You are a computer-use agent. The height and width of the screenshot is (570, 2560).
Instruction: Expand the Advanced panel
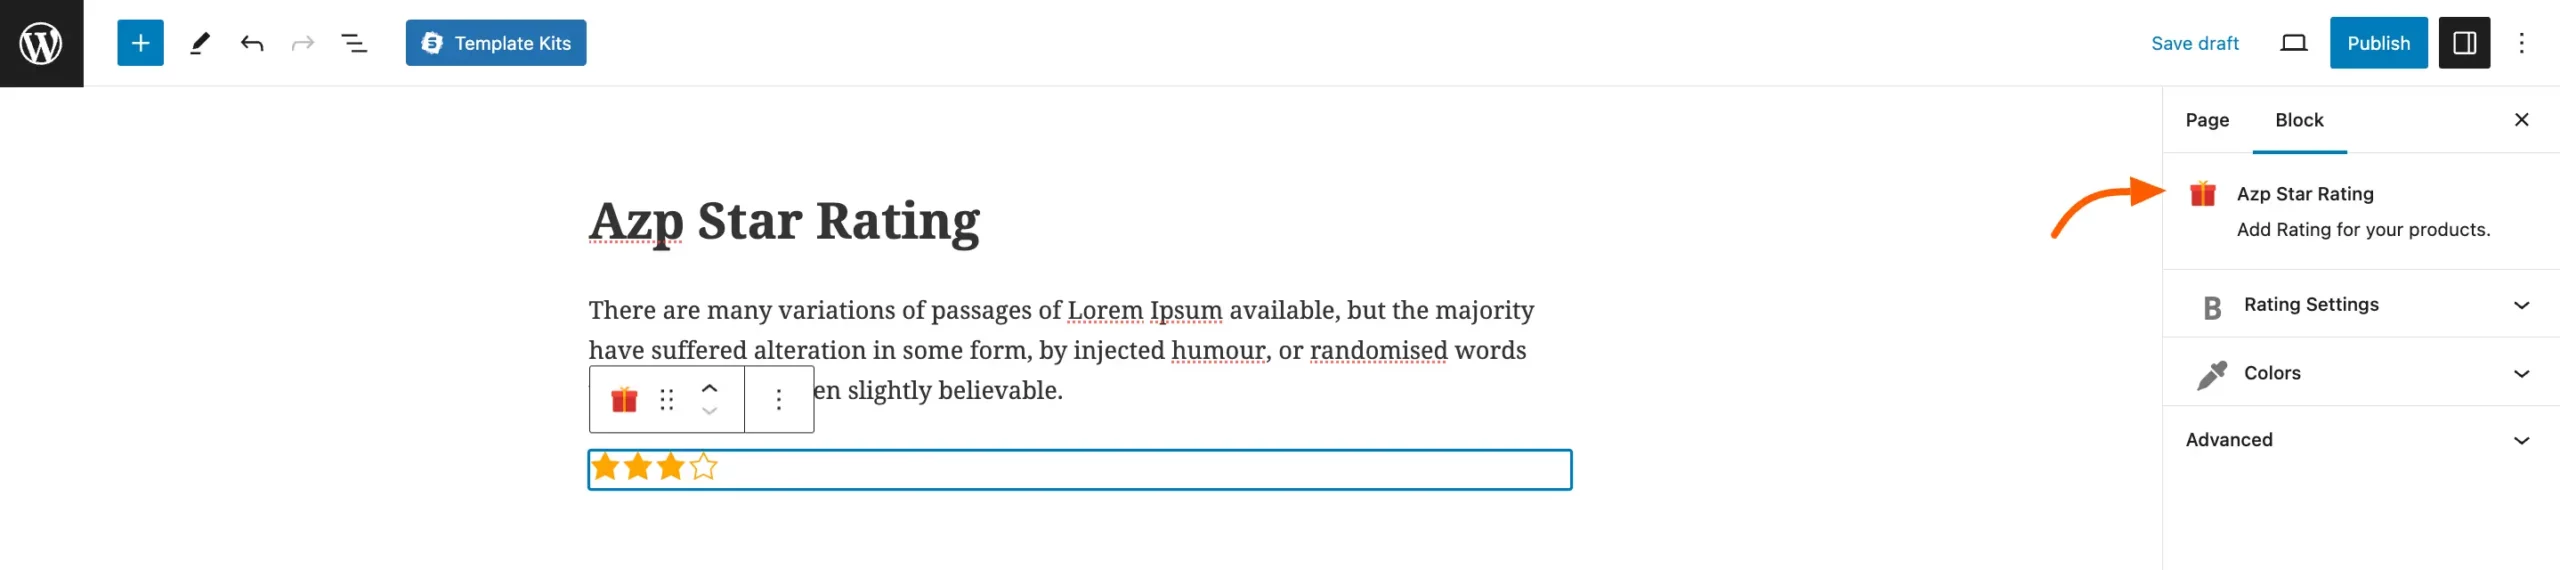pos(2360,440)
